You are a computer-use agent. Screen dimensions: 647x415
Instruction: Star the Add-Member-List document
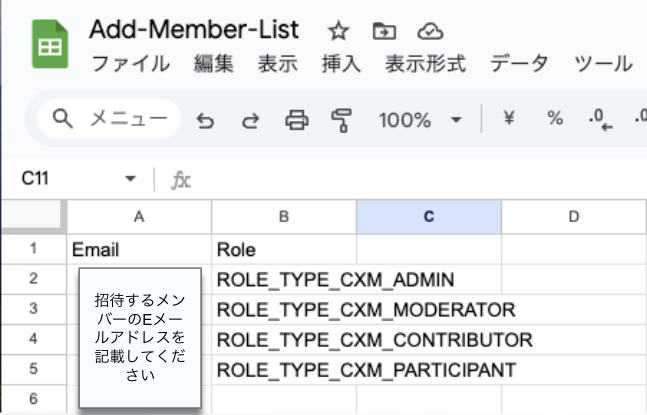[x=338, y=31]
